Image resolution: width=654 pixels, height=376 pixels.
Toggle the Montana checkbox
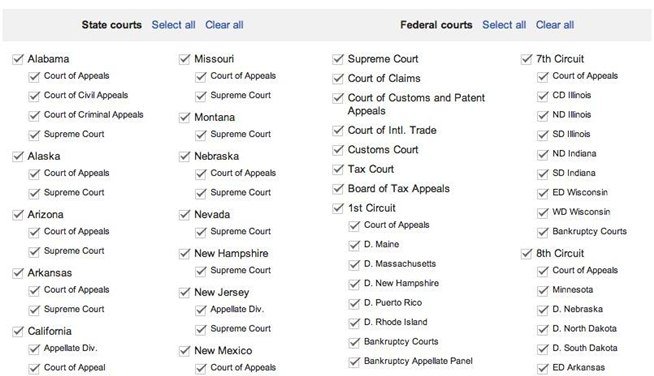click(x=184, y=117)
